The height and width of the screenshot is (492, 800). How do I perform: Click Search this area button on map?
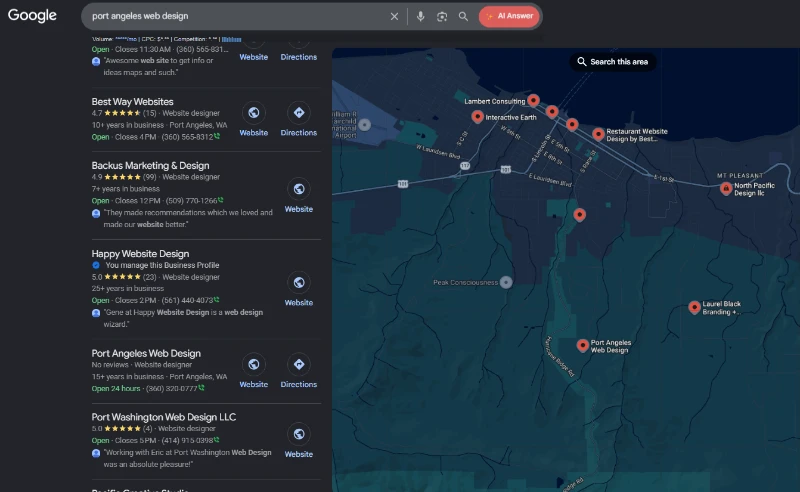[612, 62]
